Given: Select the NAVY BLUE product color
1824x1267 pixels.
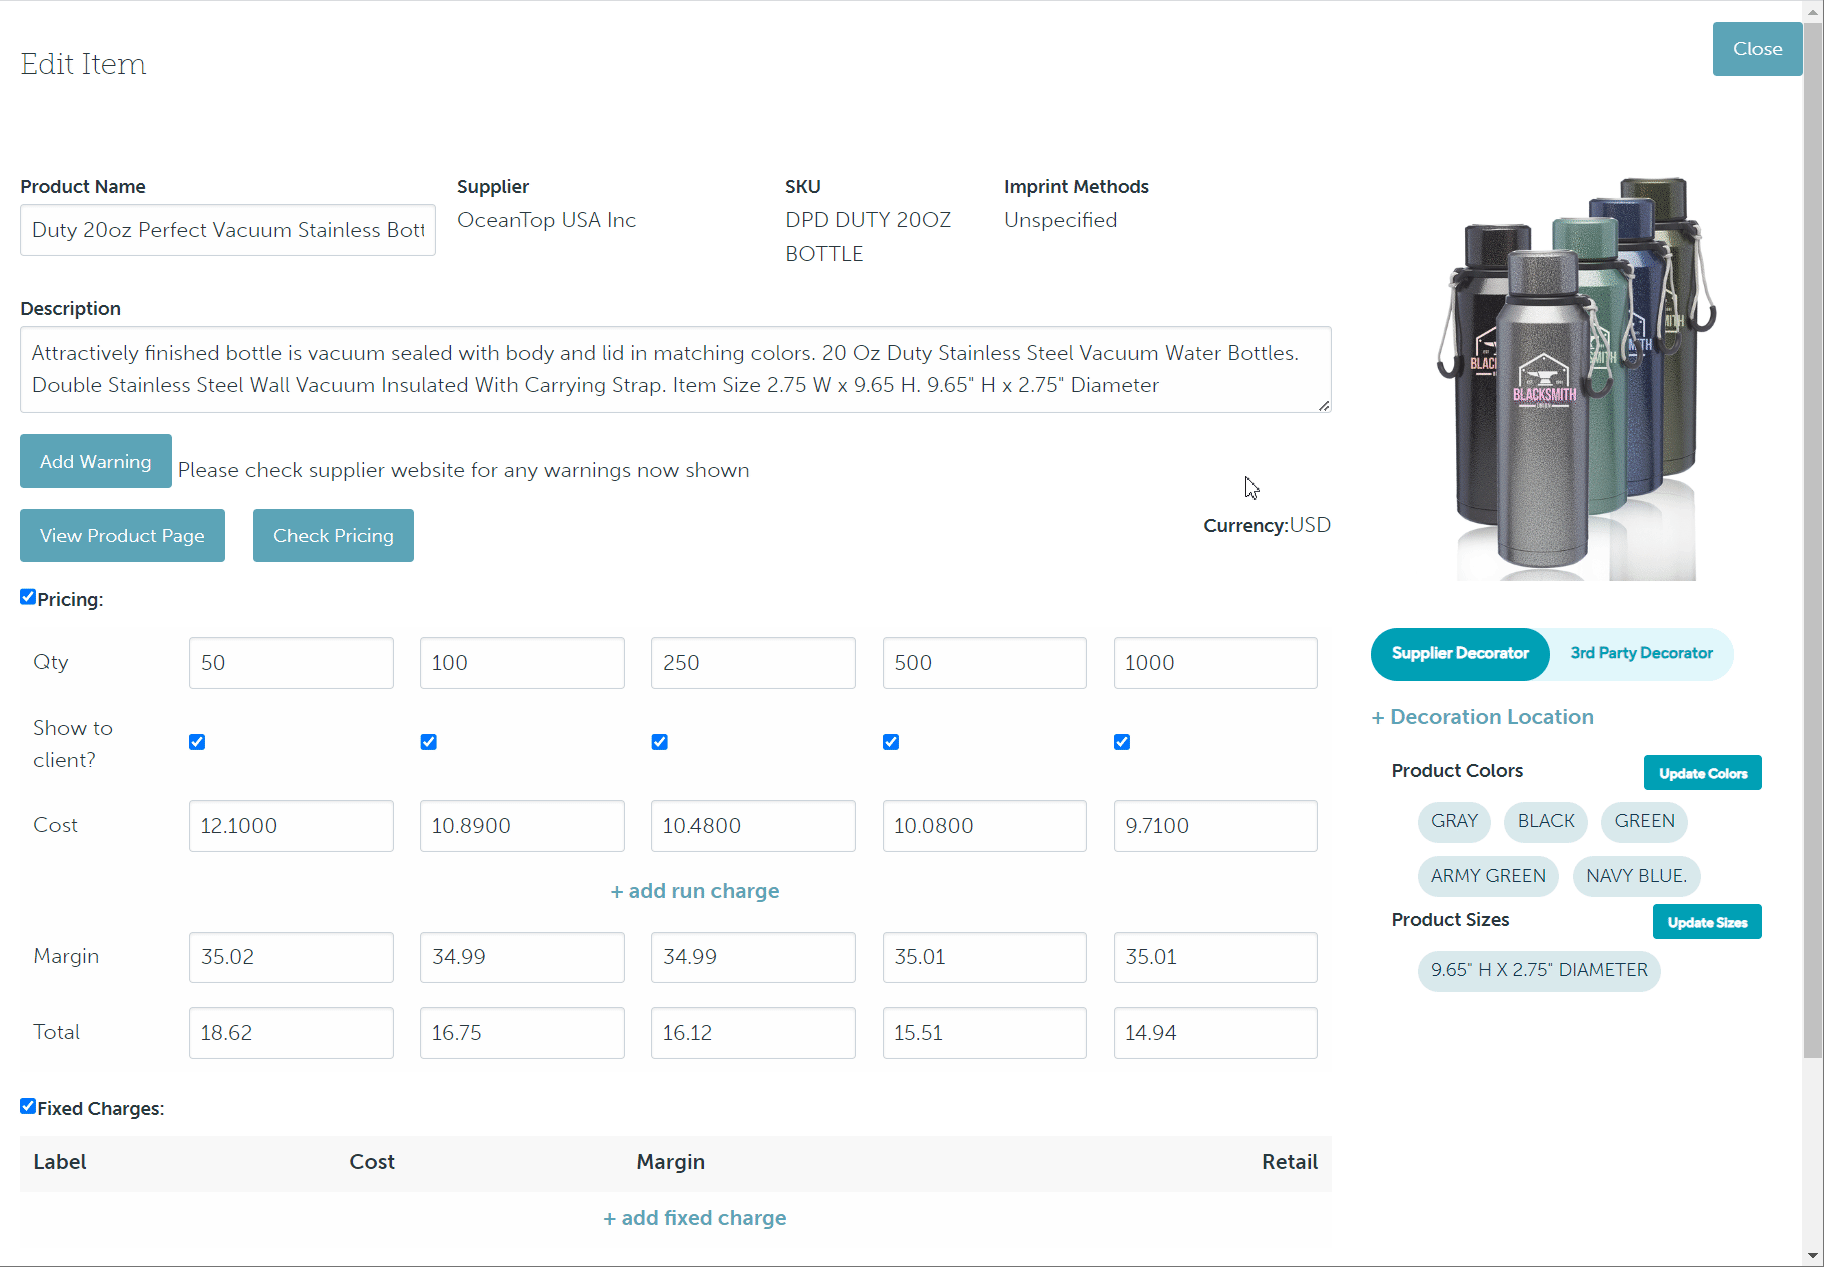Looking at the screenshot, I should coord(1635,876).
